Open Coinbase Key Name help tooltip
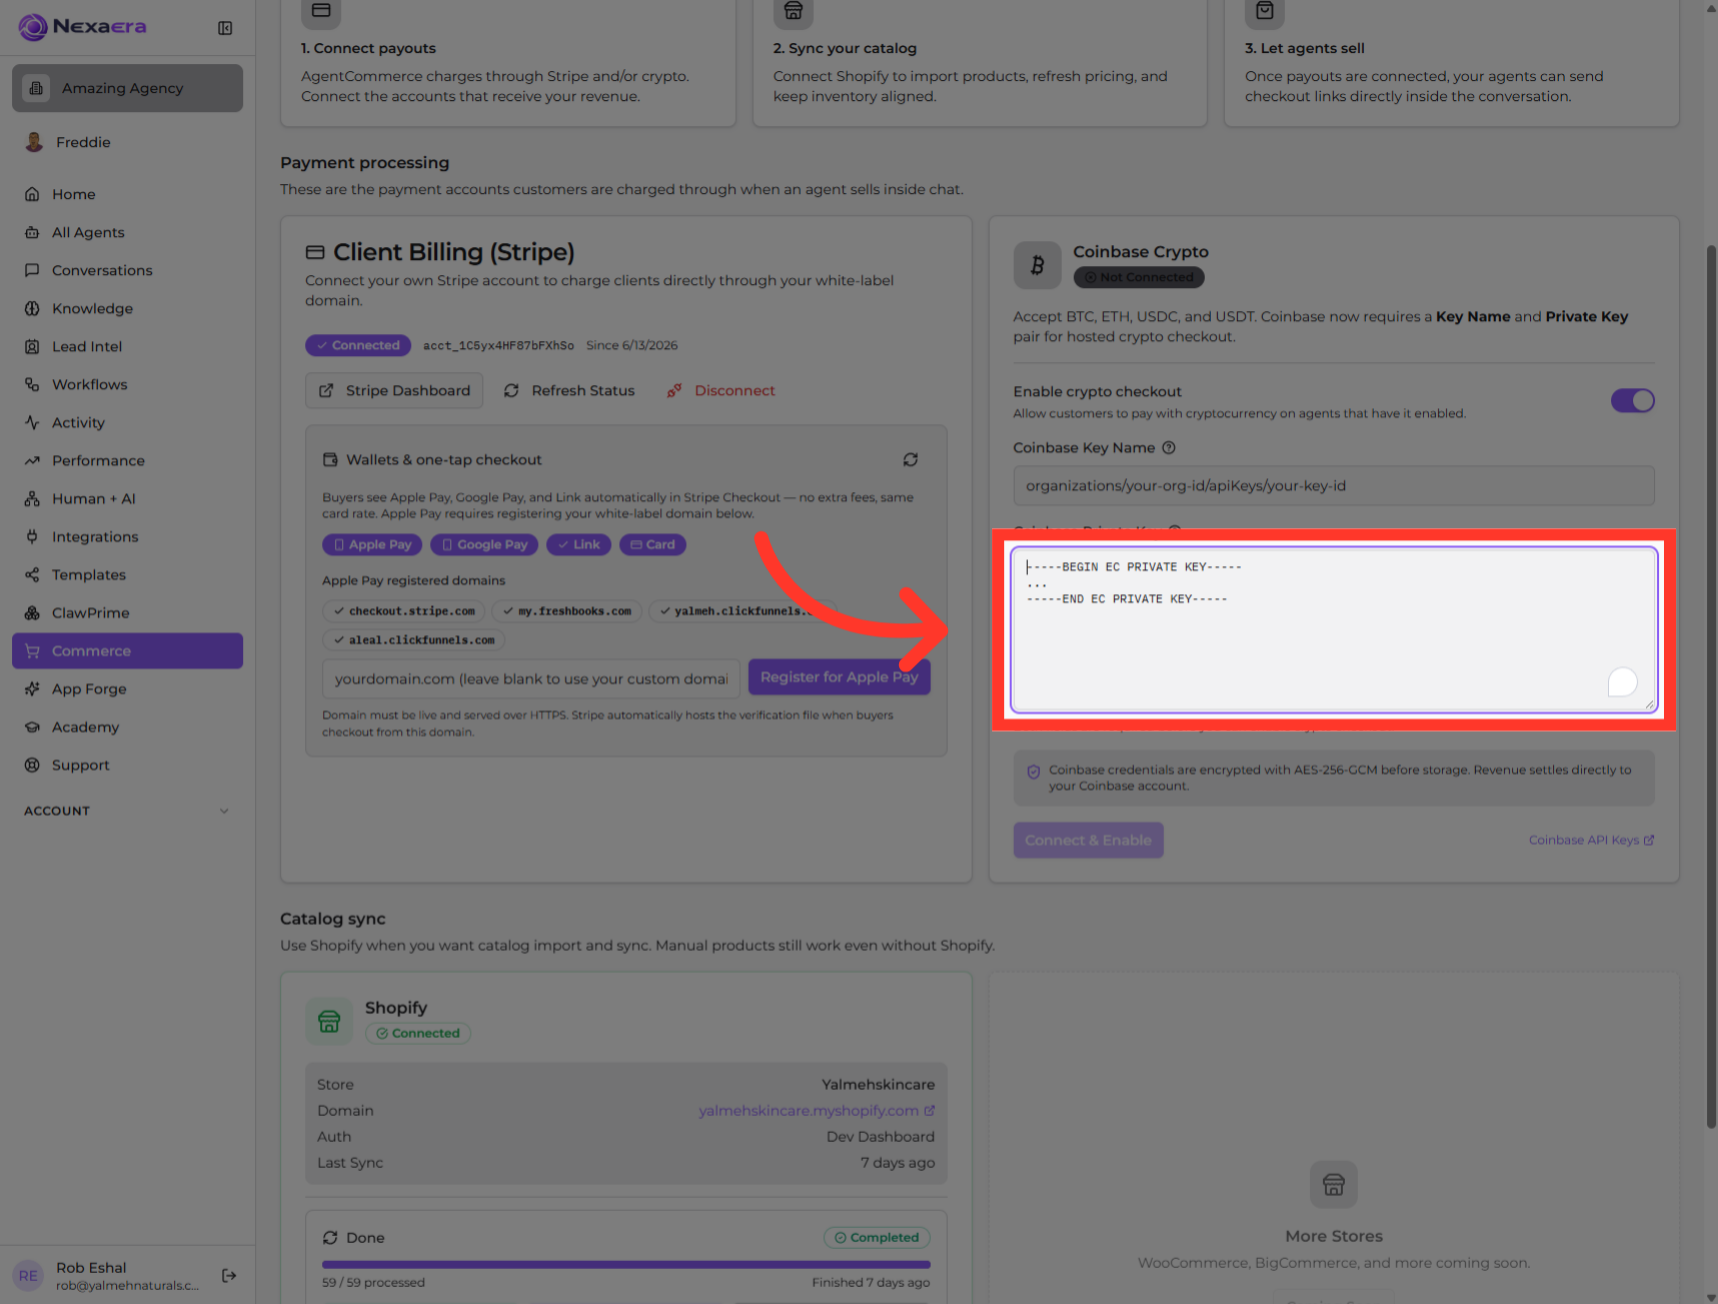Image resolution: width=1718 pixels, height=1304 pixels. [1168, 448]
